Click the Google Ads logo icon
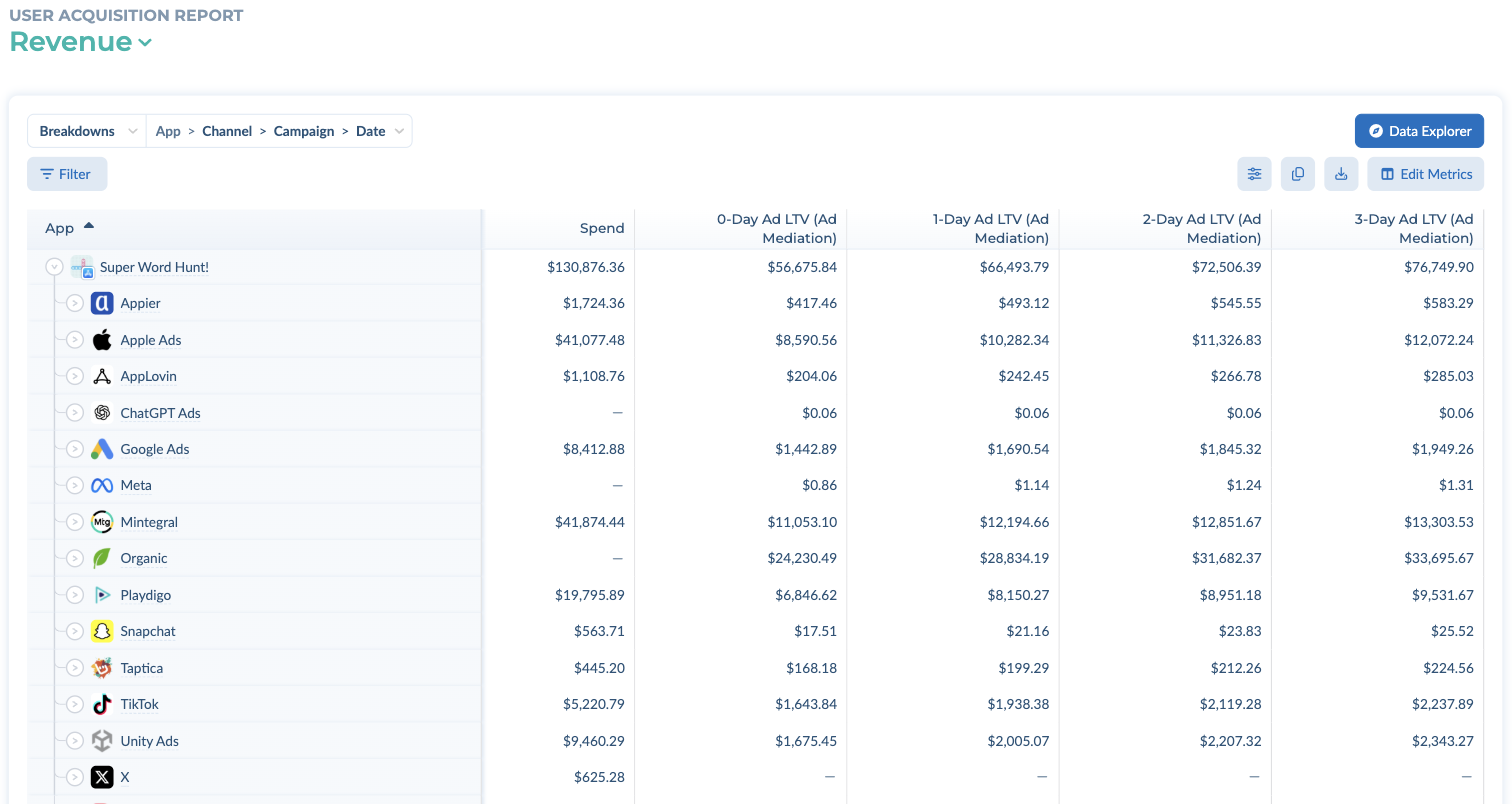 point(102,449)
